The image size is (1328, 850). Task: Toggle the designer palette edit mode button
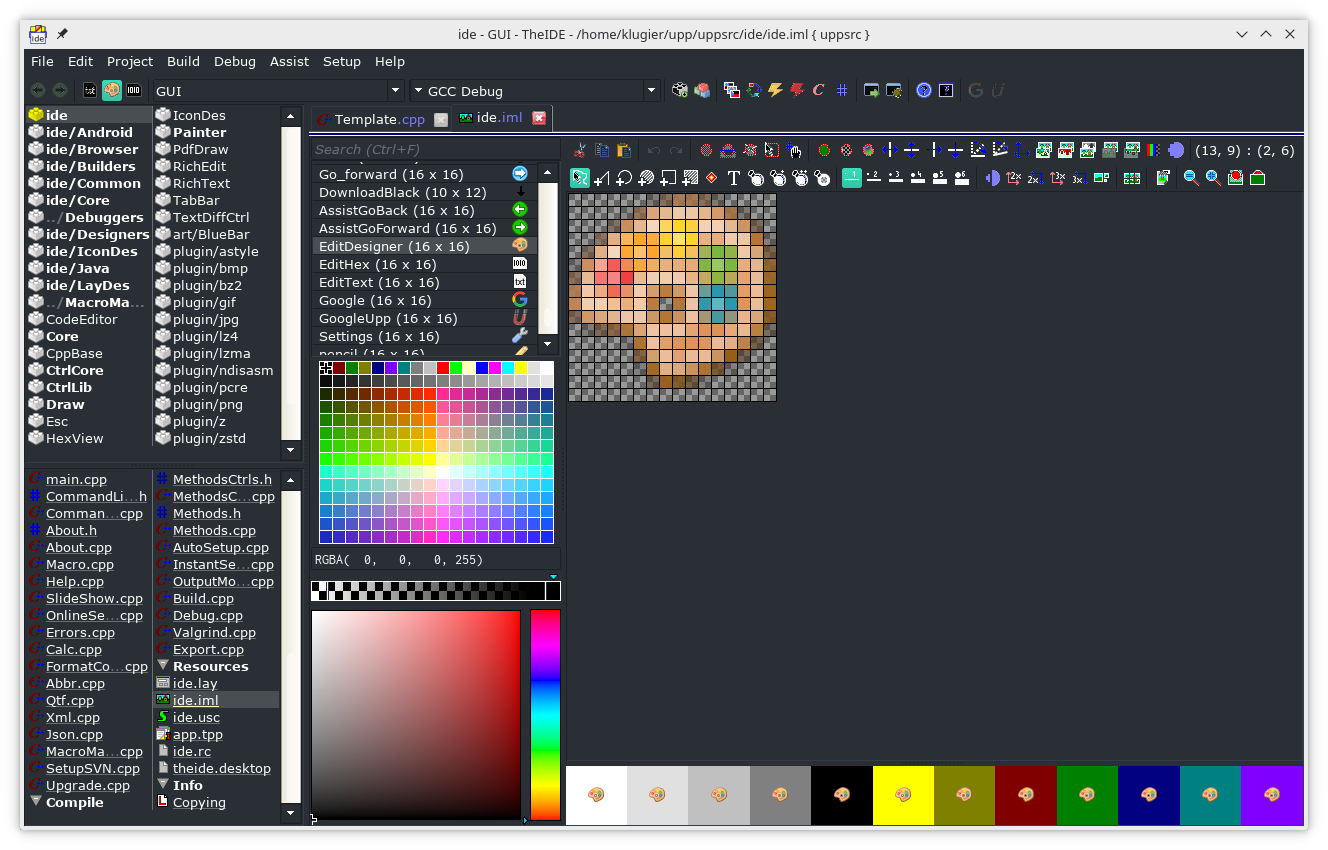pyautogui.click(x=111, y=90)
